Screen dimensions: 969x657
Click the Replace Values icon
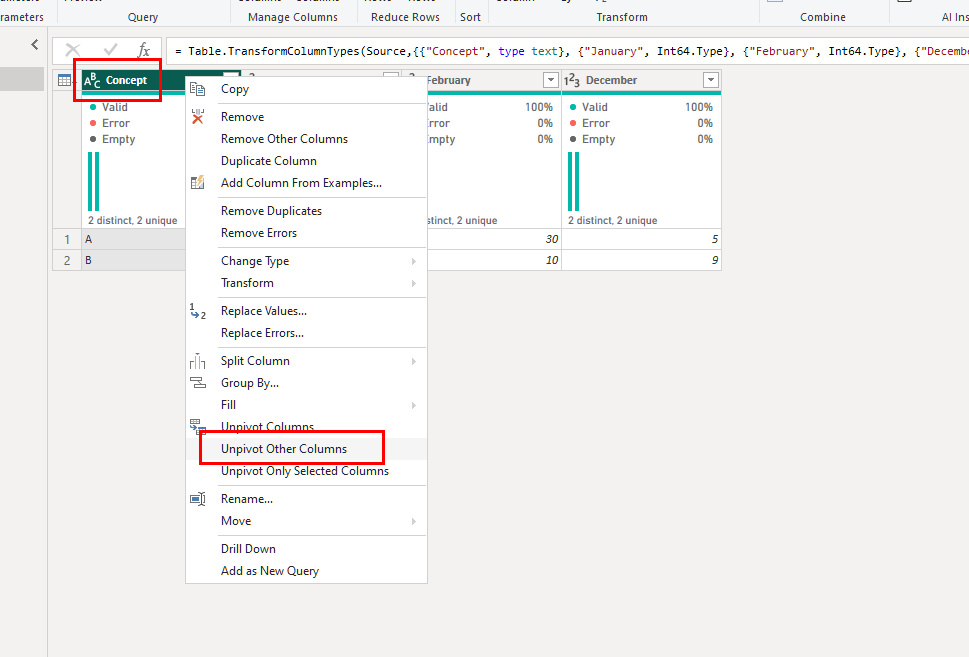(197, 311)
